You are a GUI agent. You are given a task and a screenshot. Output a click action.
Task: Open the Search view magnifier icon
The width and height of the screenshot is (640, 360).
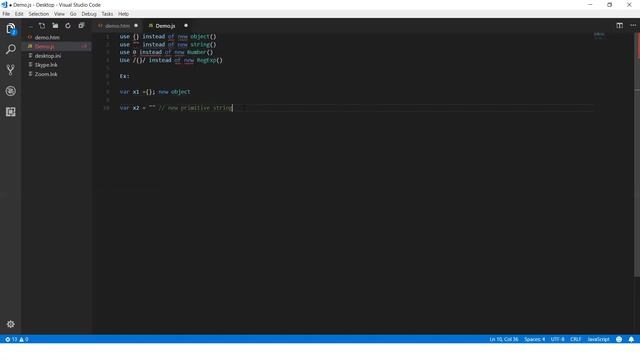11,49
